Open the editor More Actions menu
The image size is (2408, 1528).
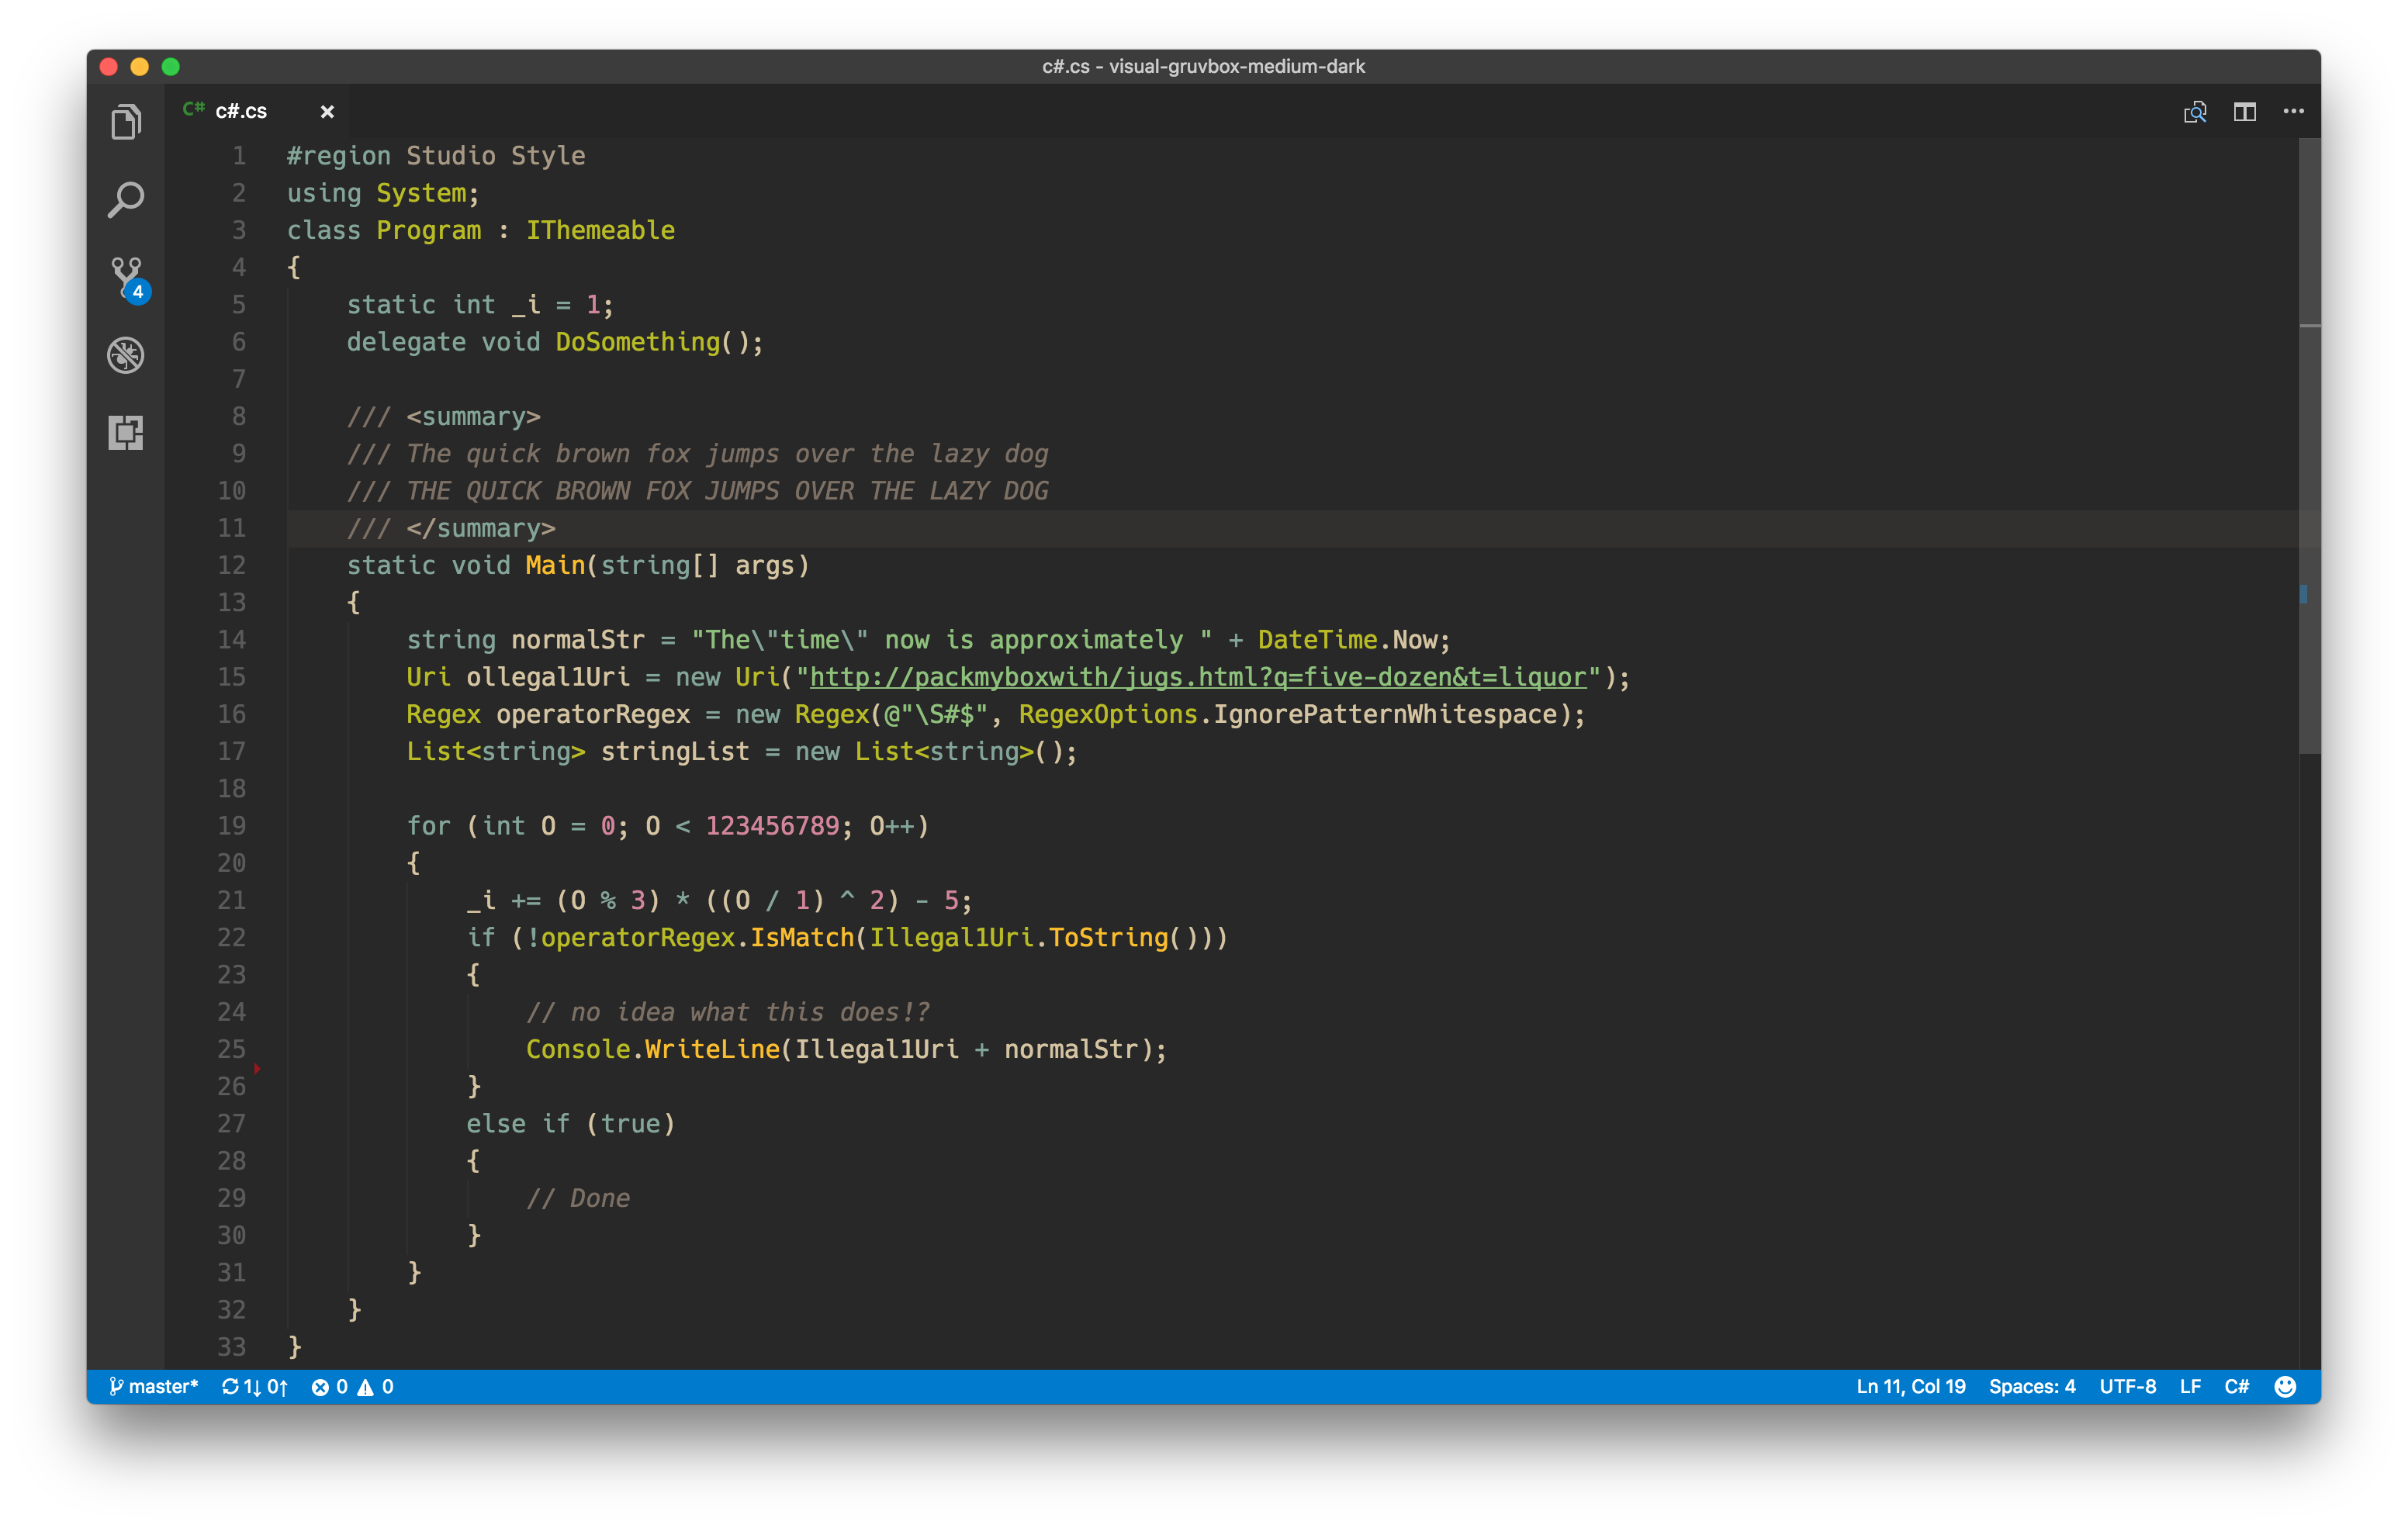2294,111
